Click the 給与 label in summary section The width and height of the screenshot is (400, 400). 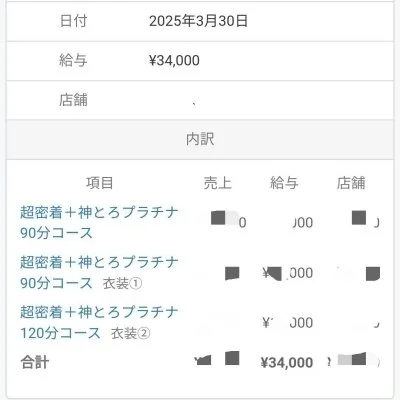(73, 60)
